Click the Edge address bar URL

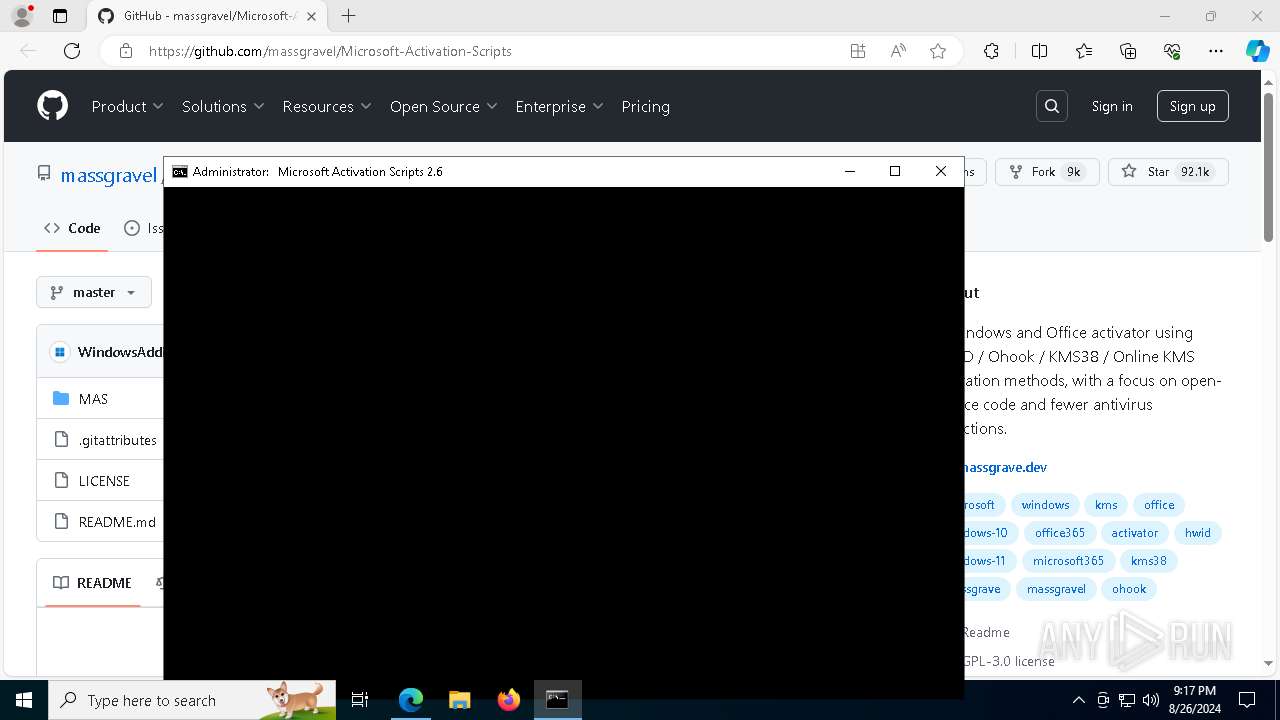tap(330, 51)
